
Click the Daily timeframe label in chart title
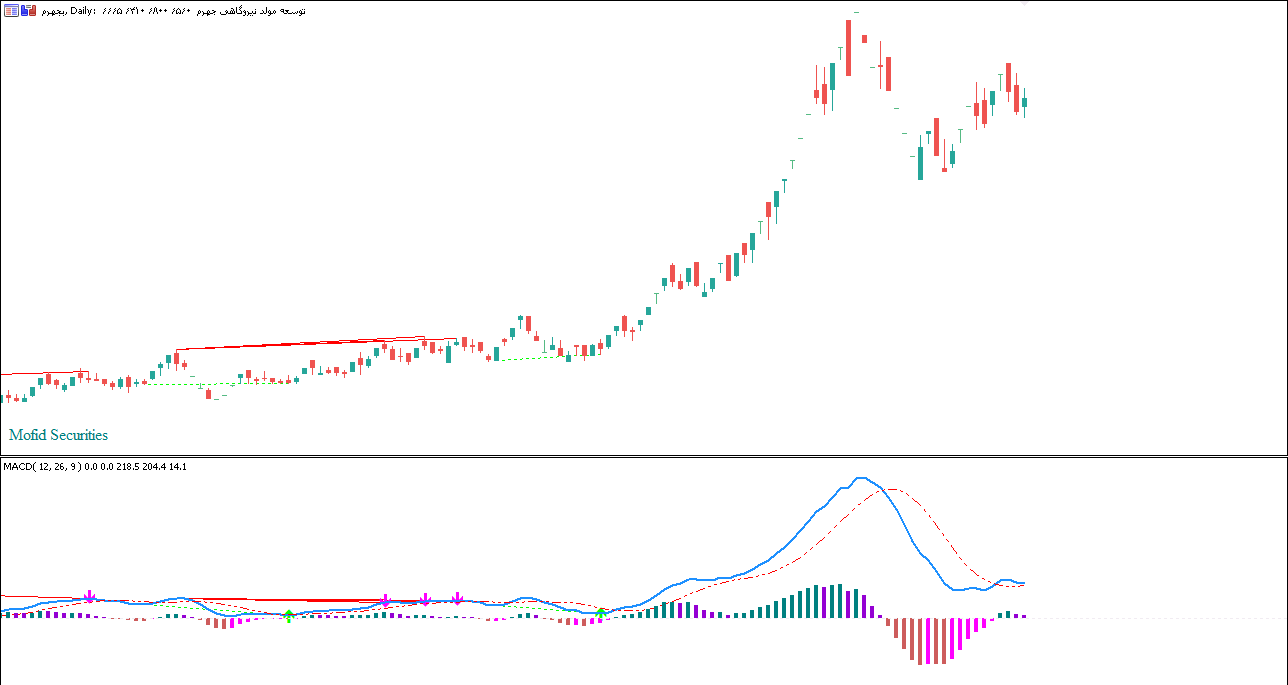click(83, 10)
